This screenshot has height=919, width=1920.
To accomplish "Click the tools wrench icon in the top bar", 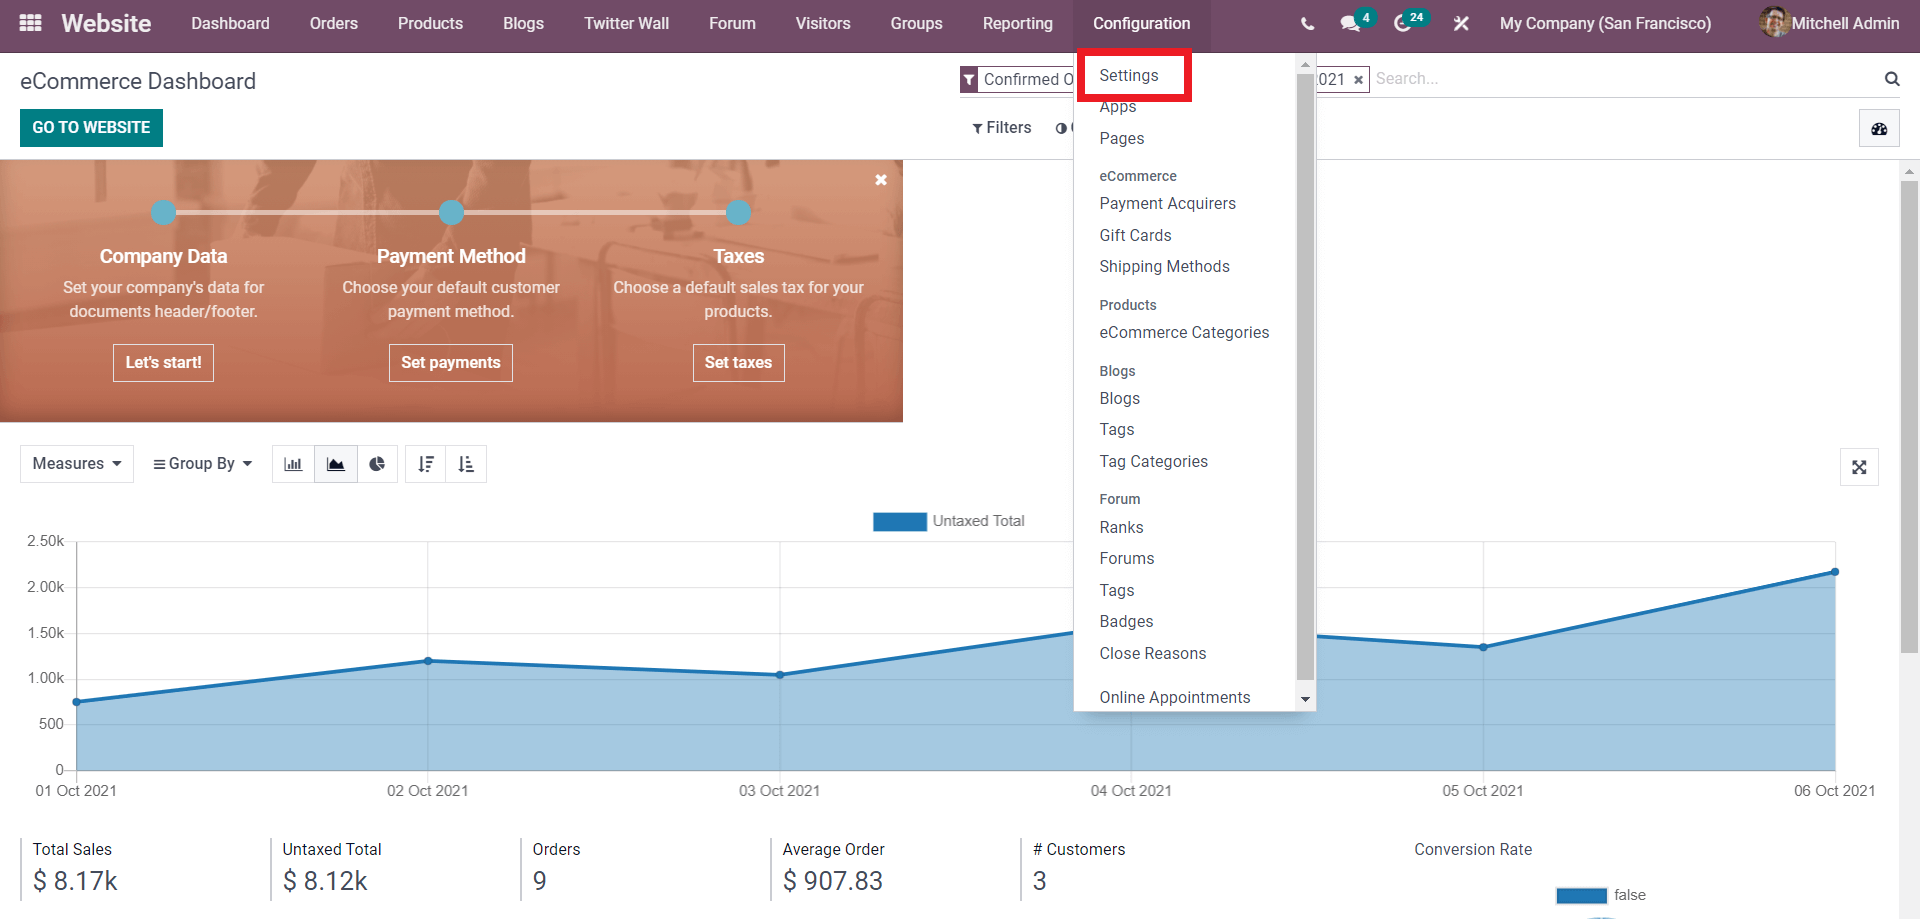I will point(1460,22).
